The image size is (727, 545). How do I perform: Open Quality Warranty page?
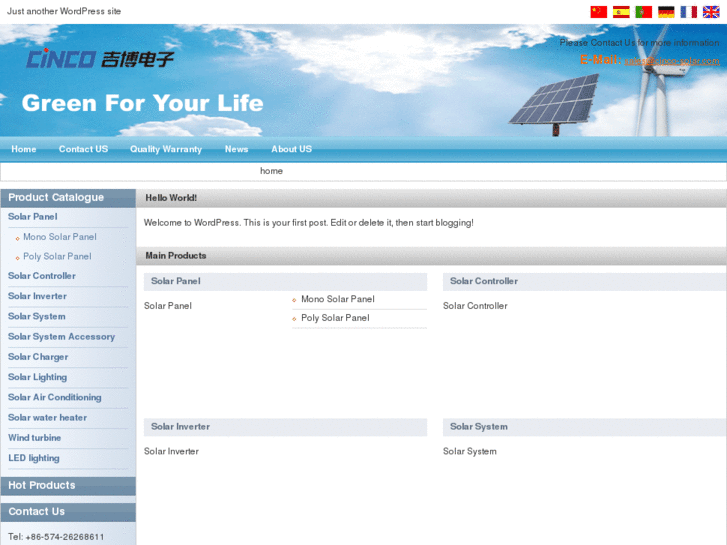166,149
